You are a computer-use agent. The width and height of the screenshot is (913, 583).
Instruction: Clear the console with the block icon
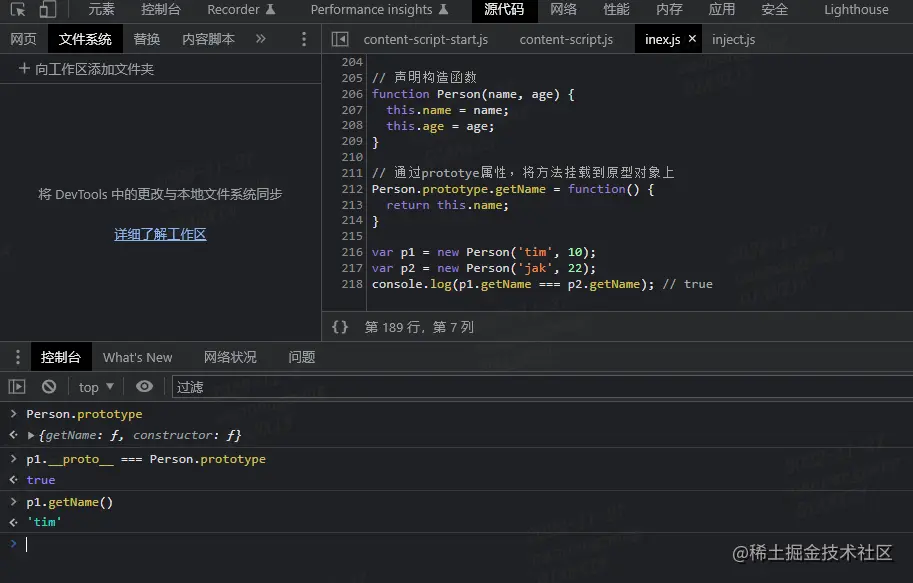pos(49,386)
